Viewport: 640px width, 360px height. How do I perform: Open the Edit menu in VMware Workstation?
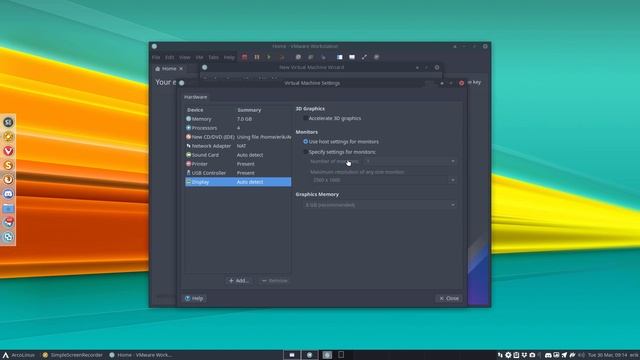click(x=170, y=57)
